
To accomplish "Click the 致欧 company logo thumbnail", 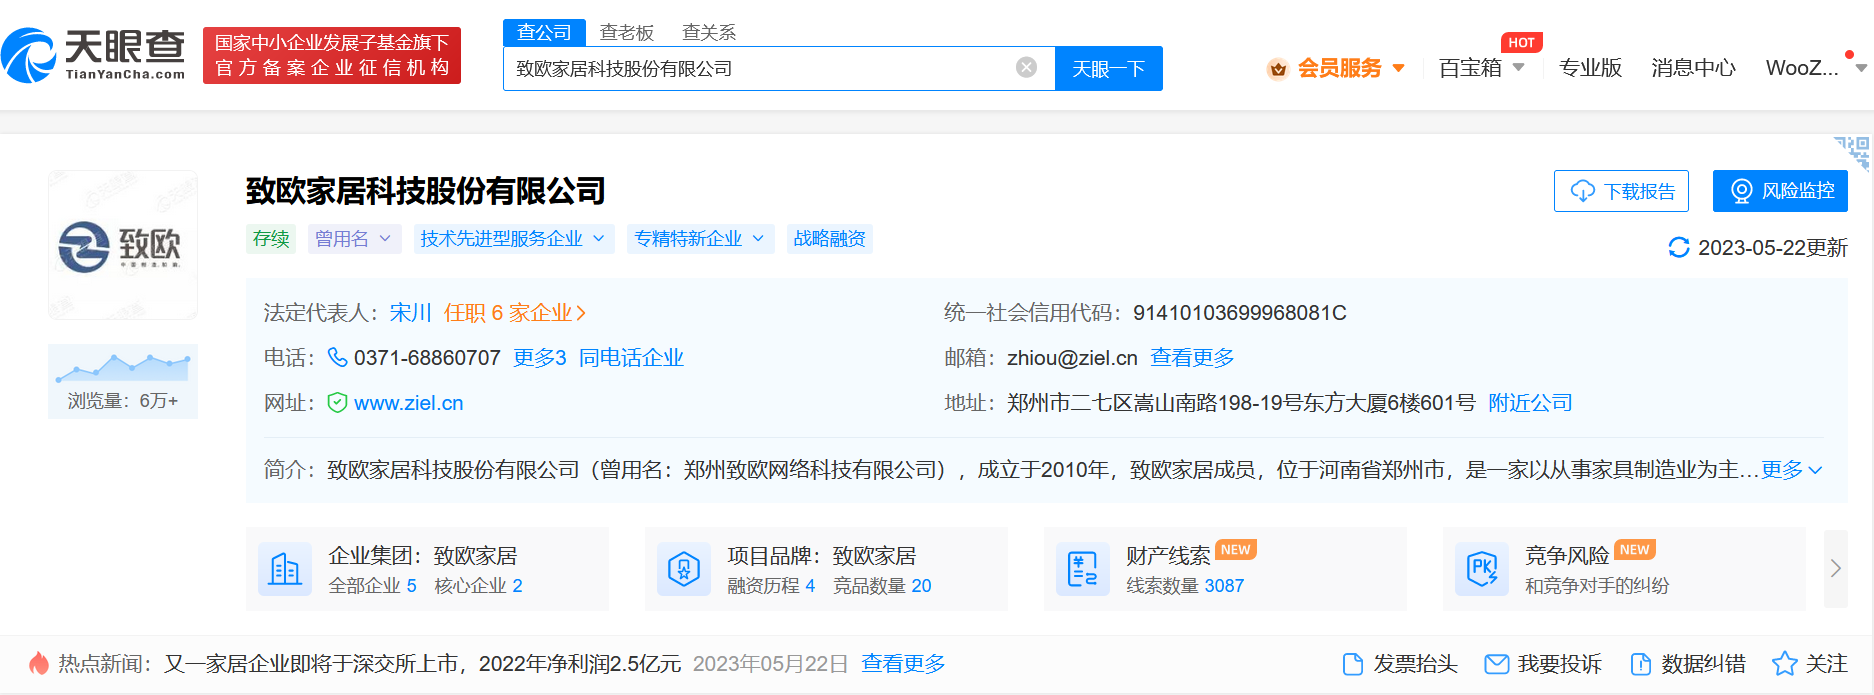I will (x=123, y=245).
